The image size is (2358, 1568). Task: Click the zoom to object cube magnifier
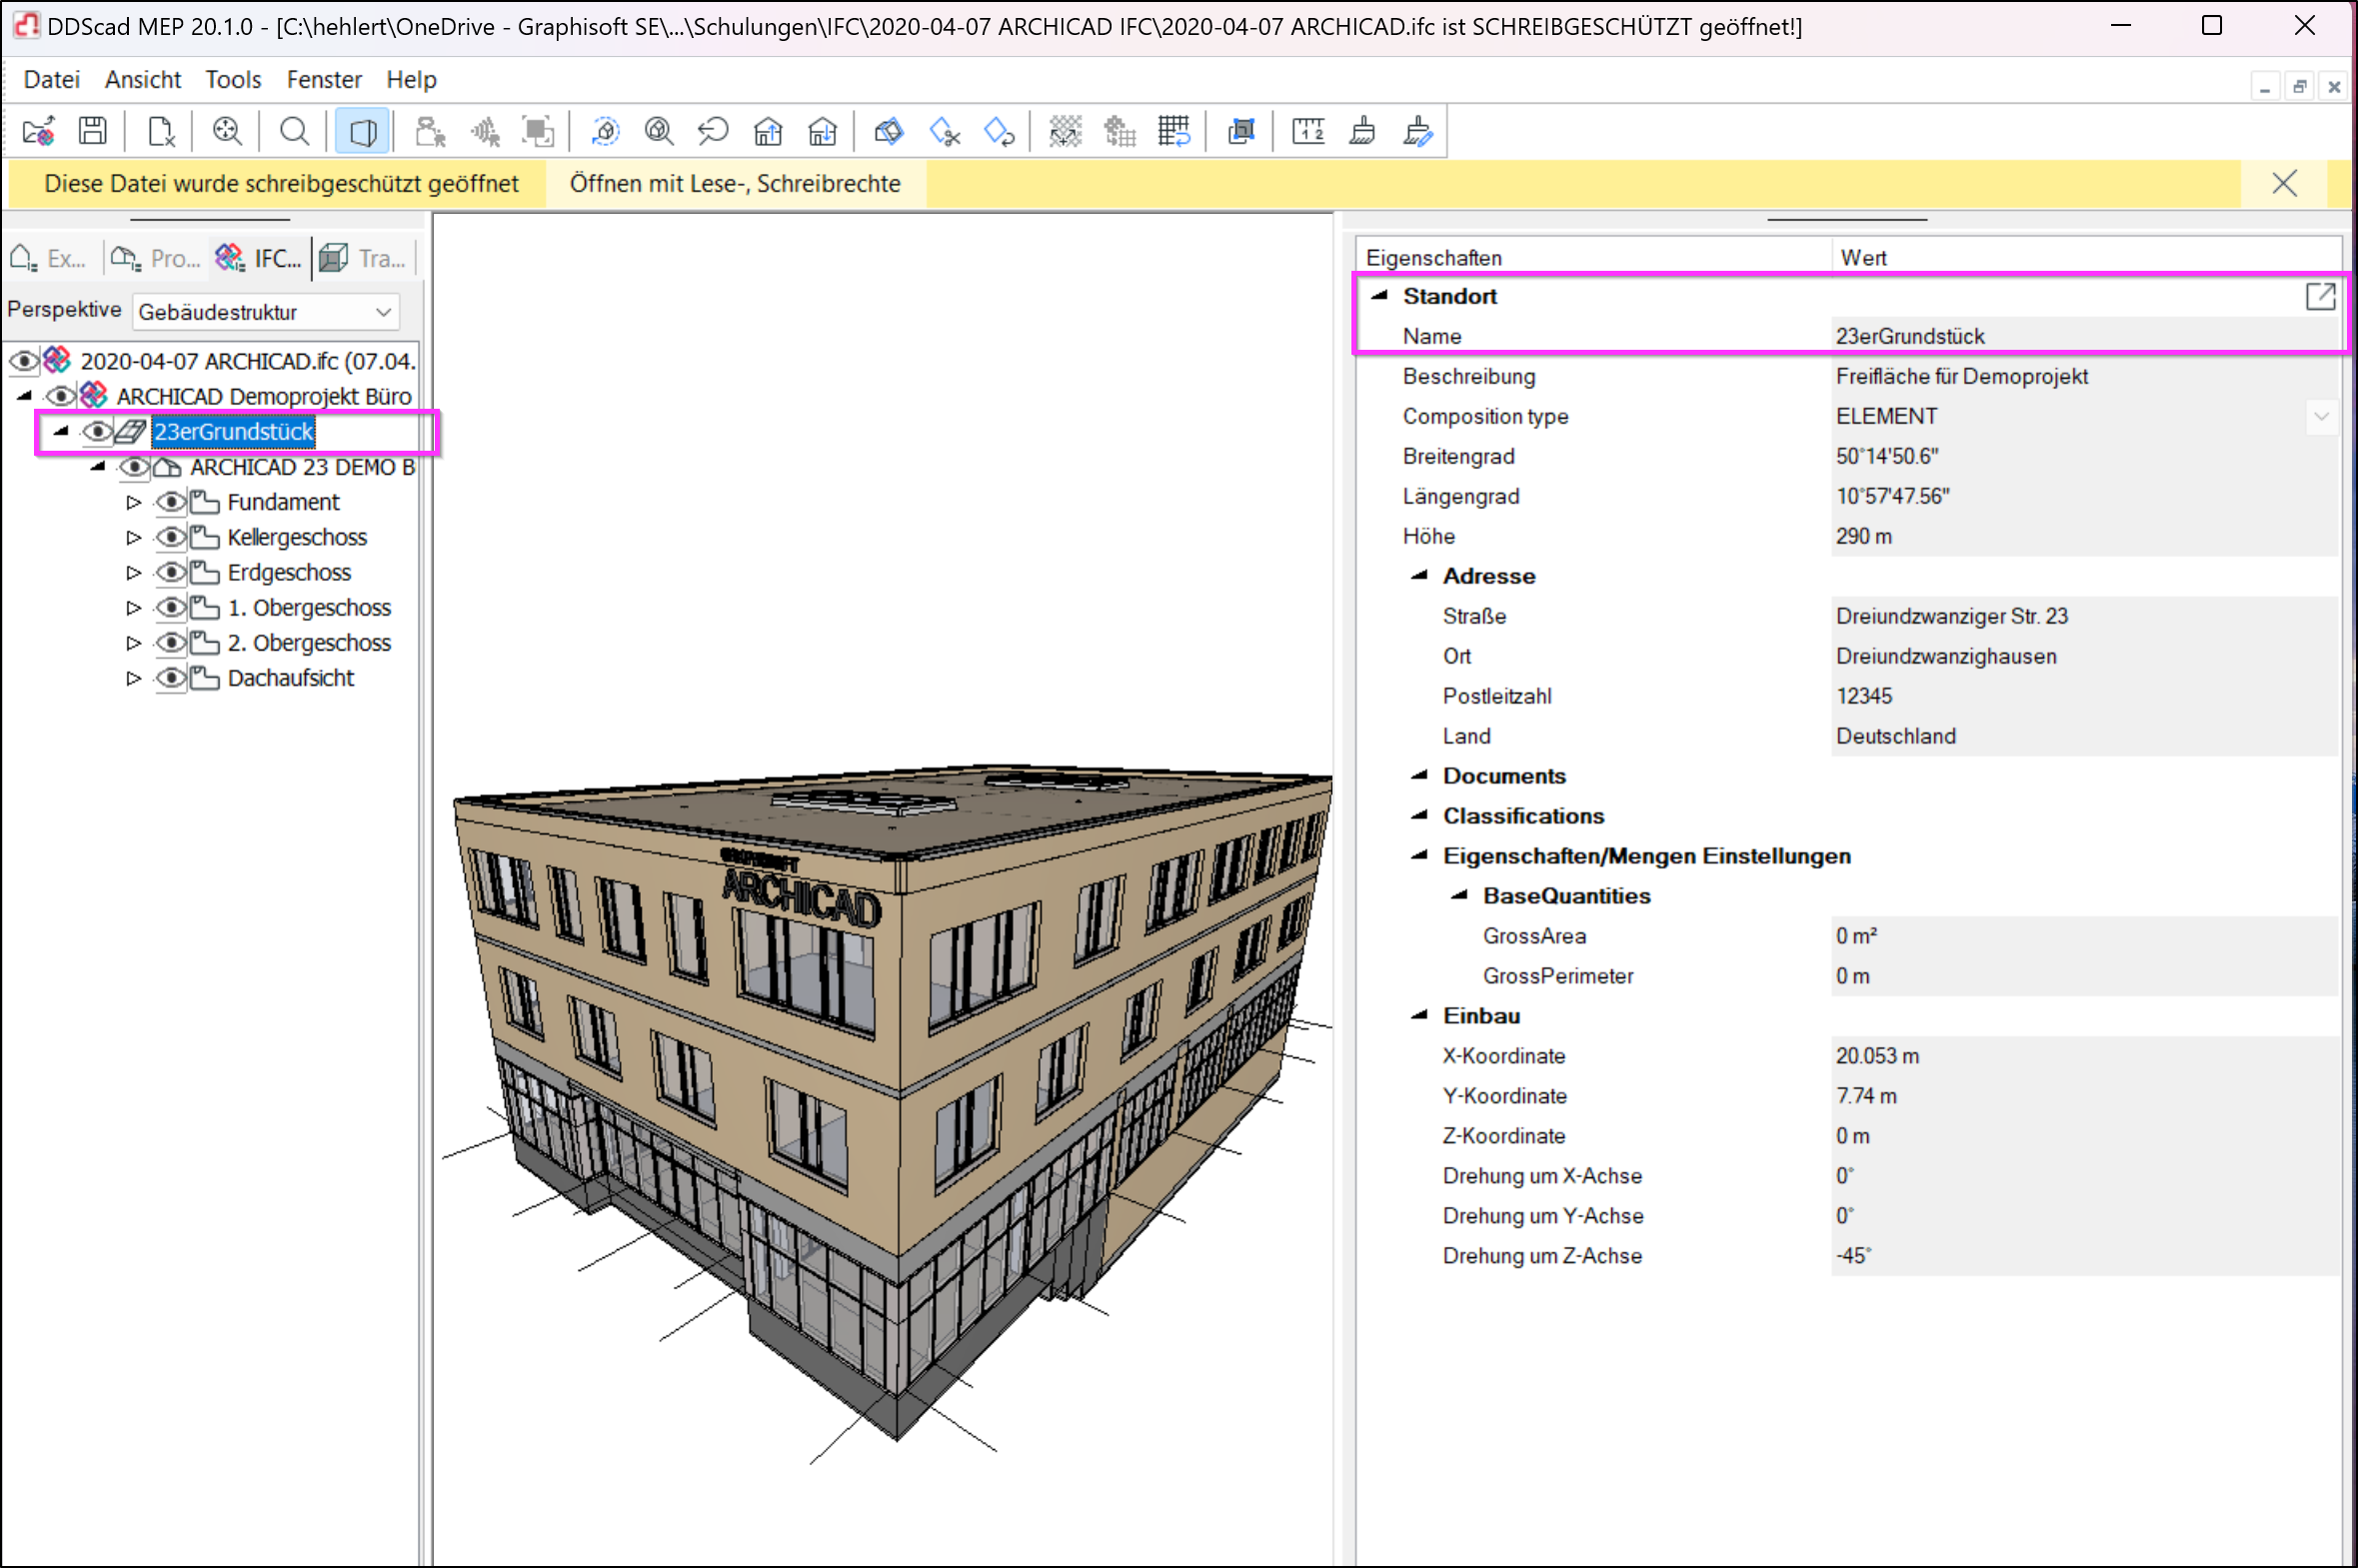pyautogui.click(x=659, y=131)
